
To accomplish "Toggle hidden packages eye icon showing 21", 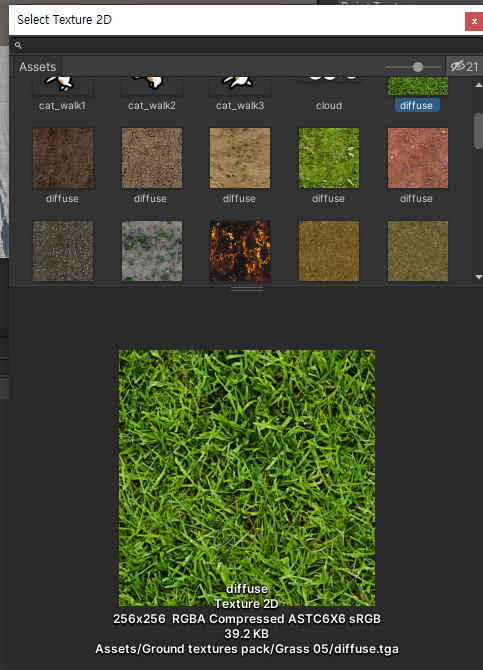I will pyautogui.click(x=464, y=67).
